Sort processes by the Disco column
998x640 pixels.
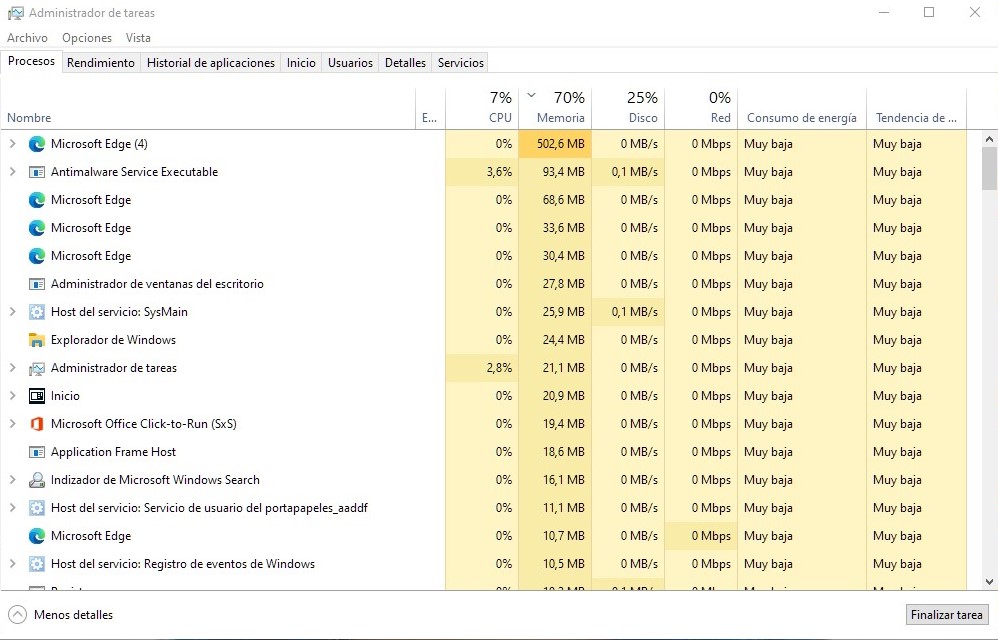pyautogui.click(x=628, y=108)
